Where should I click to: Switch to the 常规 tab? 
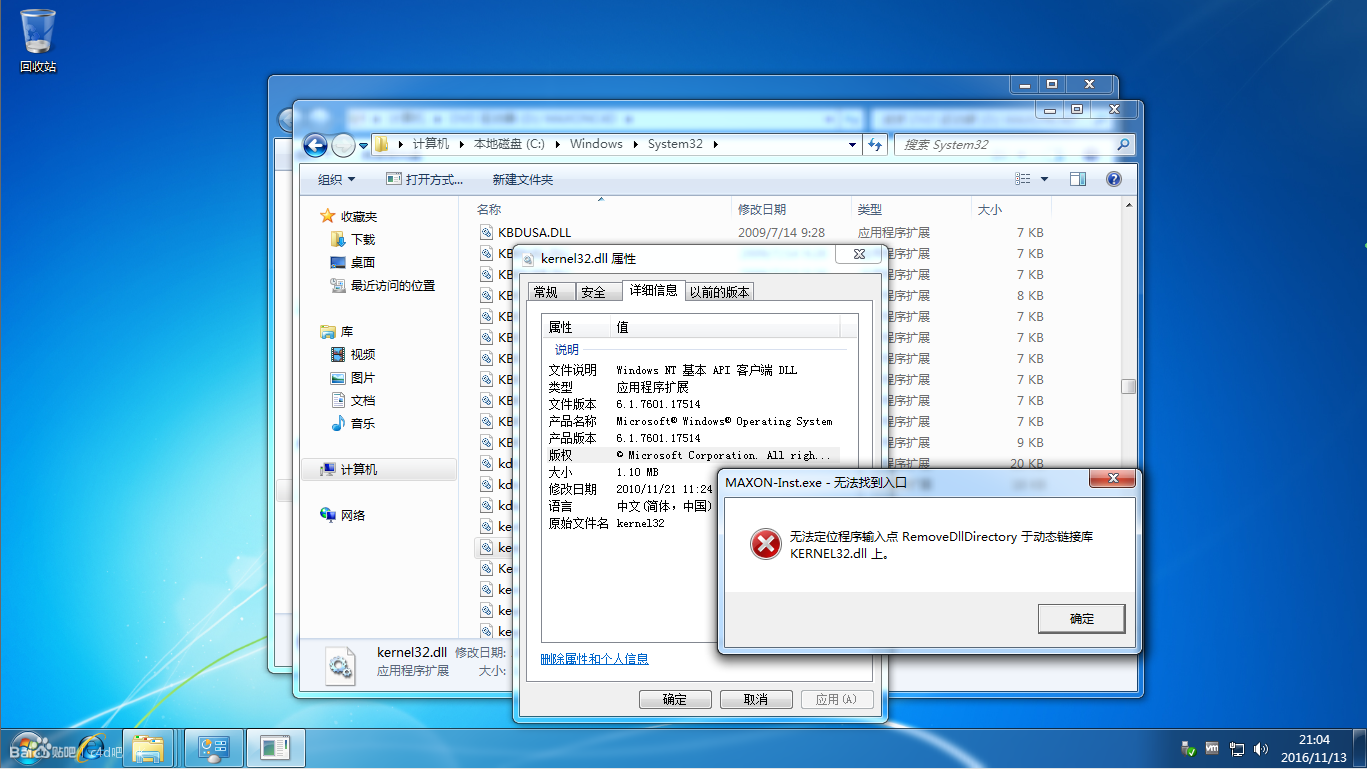pos(546,292)
